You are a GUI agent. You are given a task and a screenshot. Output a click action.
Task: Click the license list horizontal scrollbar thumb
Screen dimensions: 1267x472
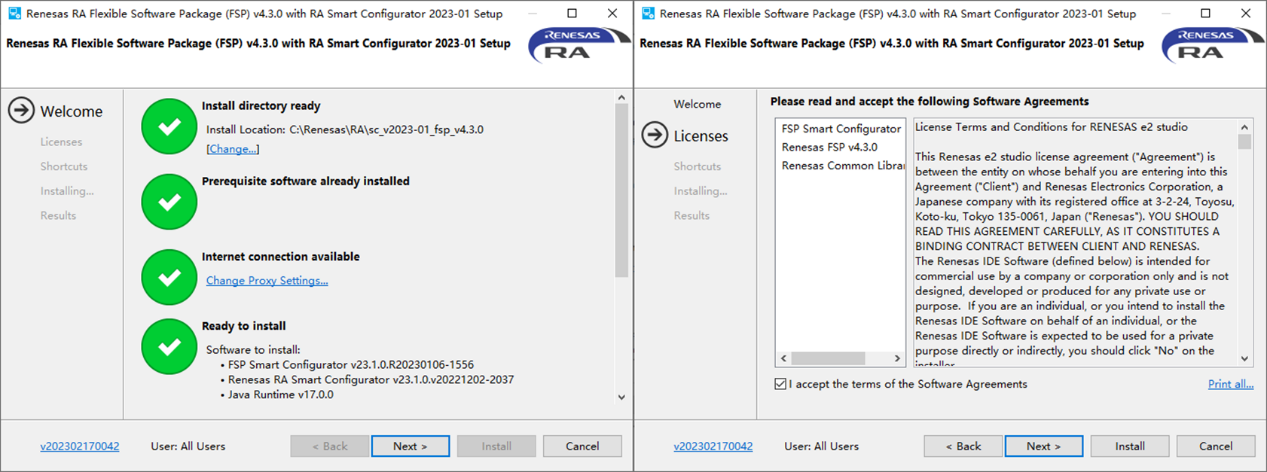point(828,358)
